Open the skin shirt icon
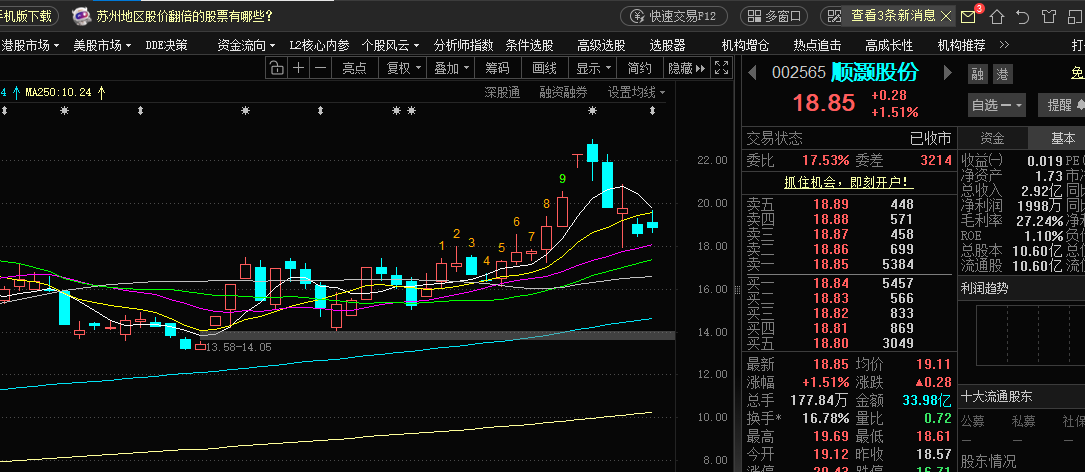 pyautogui.click(x=1050, y=17)
